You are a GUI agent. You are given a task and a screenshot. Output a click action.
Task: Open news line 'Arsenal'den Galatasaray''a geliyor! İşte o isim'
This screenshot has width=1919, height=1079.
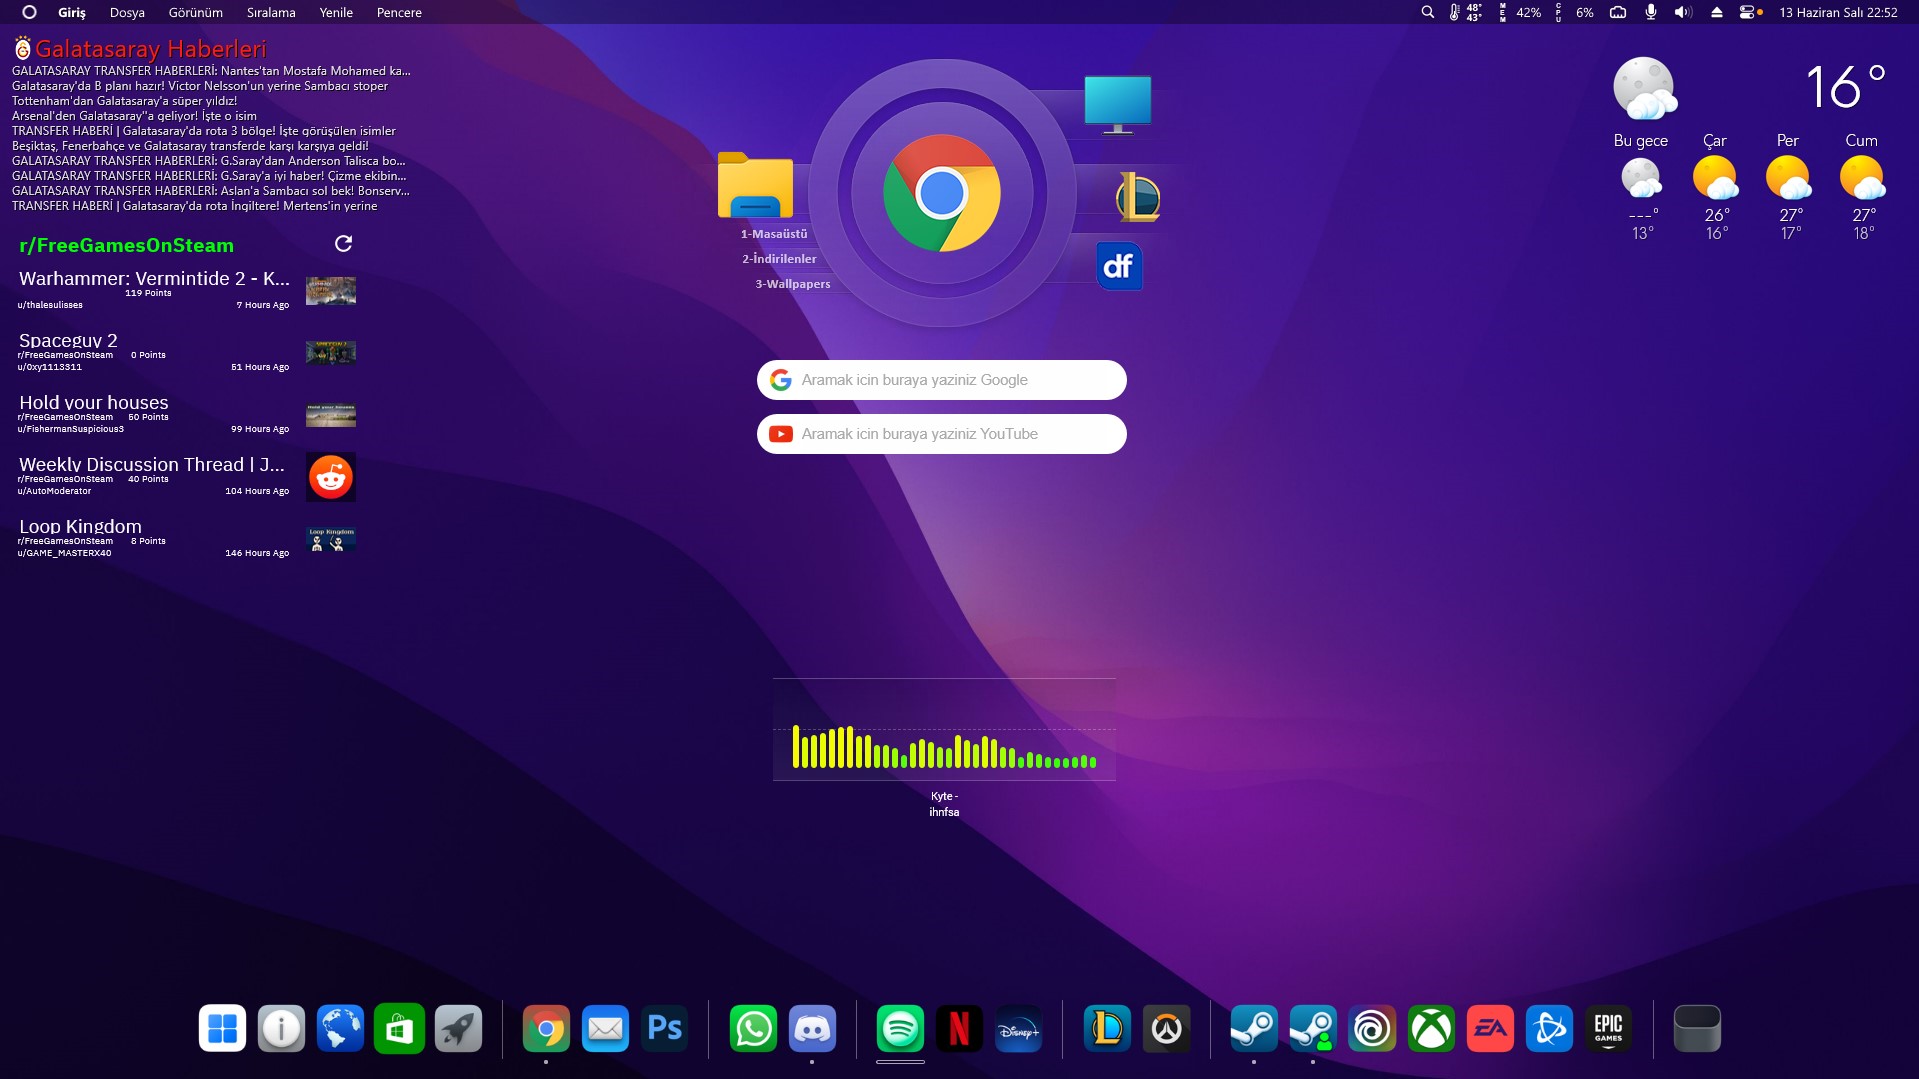pos(134,116)
